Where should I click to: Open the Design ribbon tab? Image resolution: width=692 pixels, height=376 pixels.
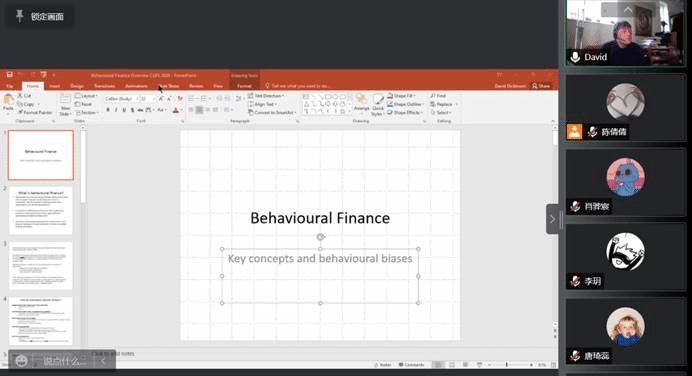pos(77,86)
